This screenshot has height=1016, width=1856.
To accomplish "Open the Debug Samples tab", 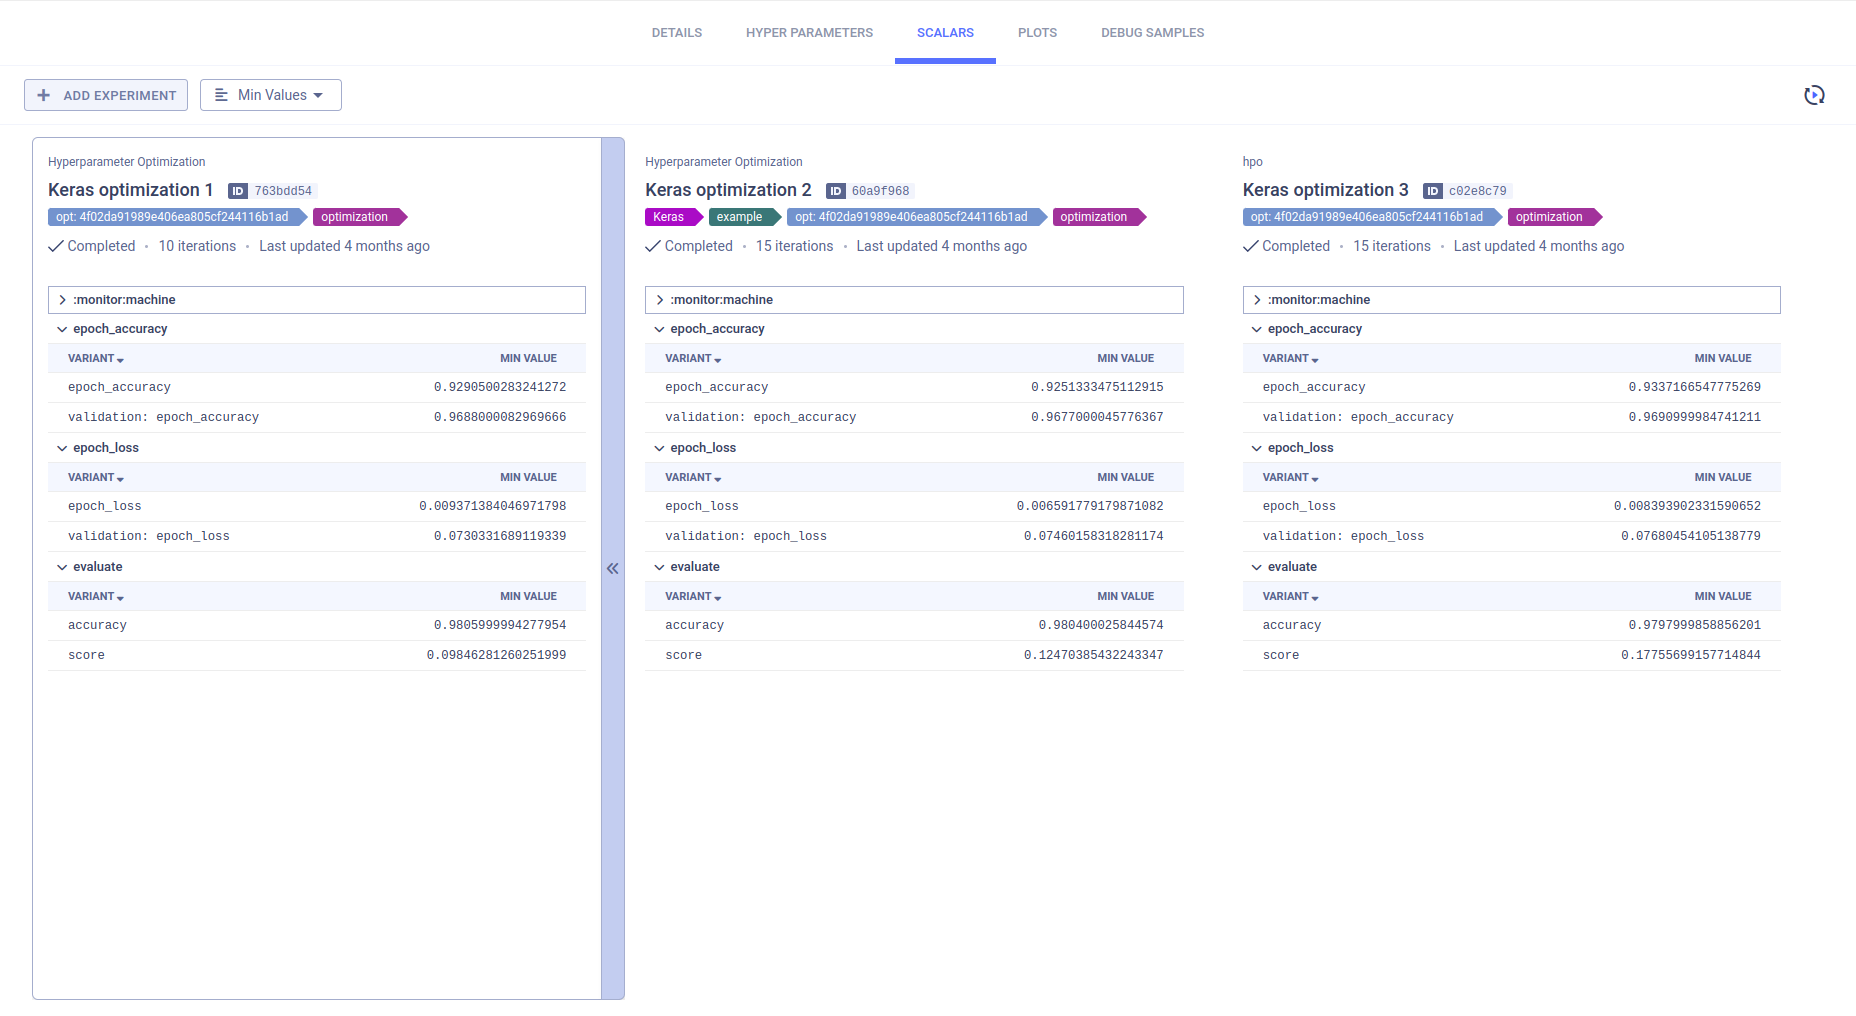I will 1152,33.
